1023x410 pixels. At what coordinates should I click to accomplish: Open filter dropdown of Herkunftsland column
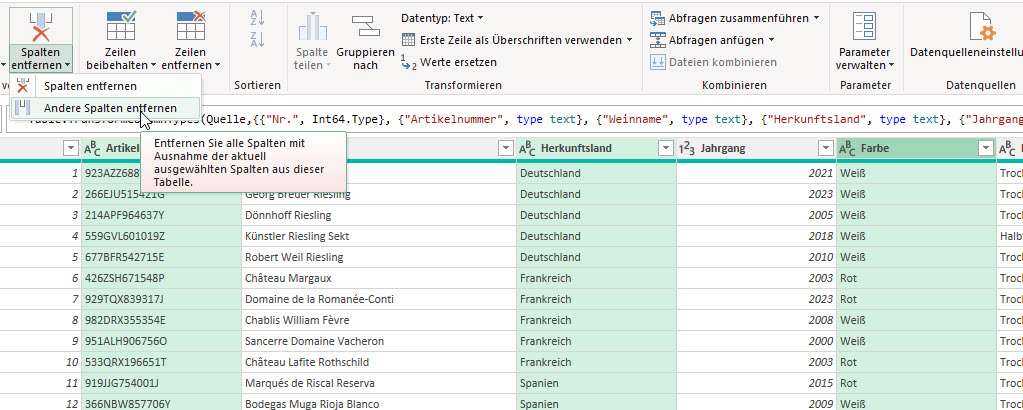[667, 148]
